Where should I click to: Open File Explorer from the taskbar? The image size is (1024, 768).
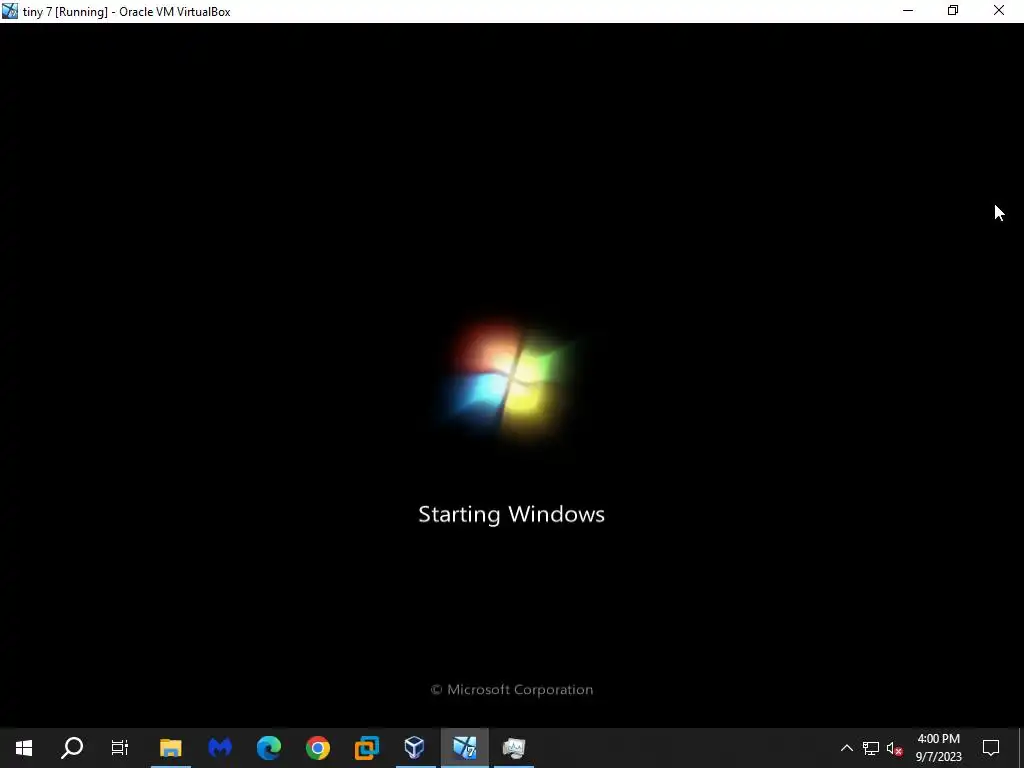pyautogui.click(x=170, y=748)
